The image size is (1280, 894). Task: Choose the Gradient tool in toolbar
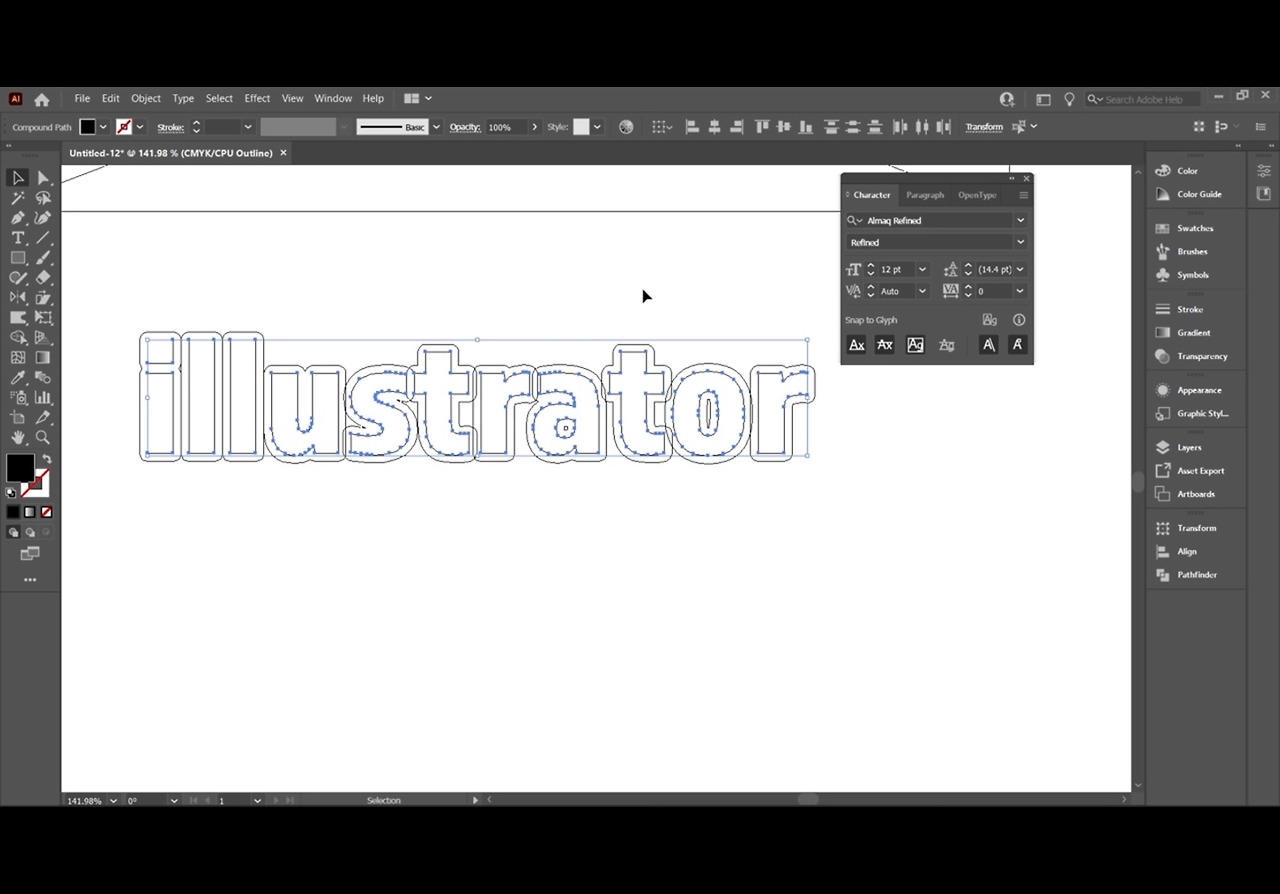tap(43, 358)
